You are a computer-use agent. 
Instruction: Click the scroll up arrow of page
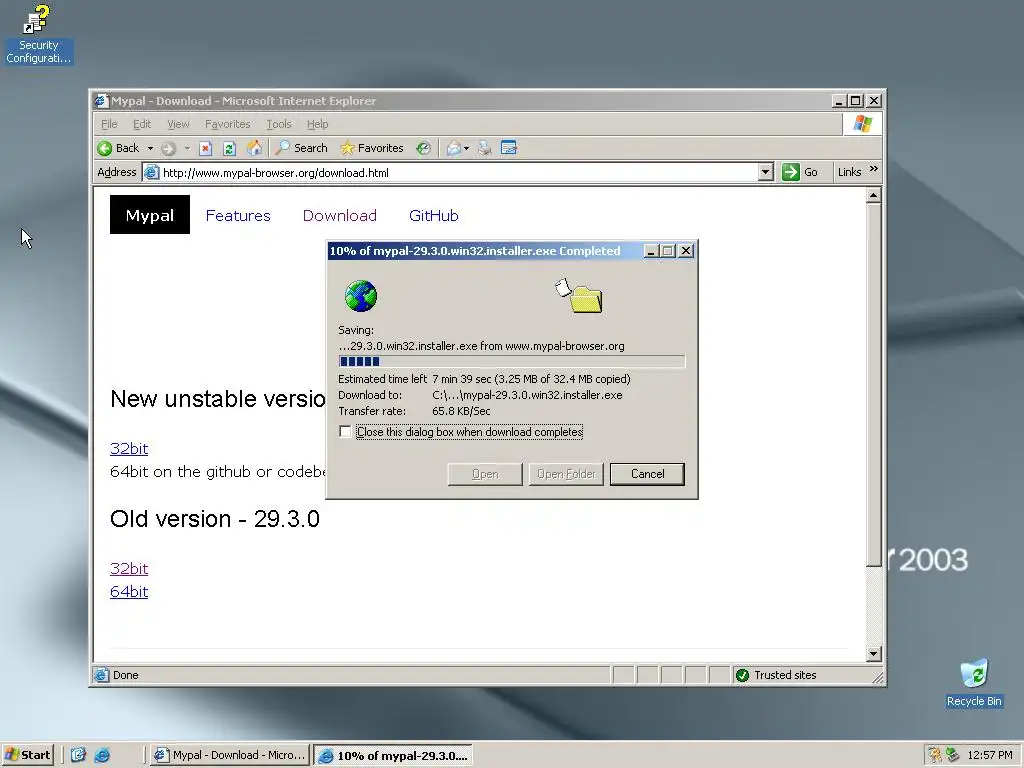point(873,195)
